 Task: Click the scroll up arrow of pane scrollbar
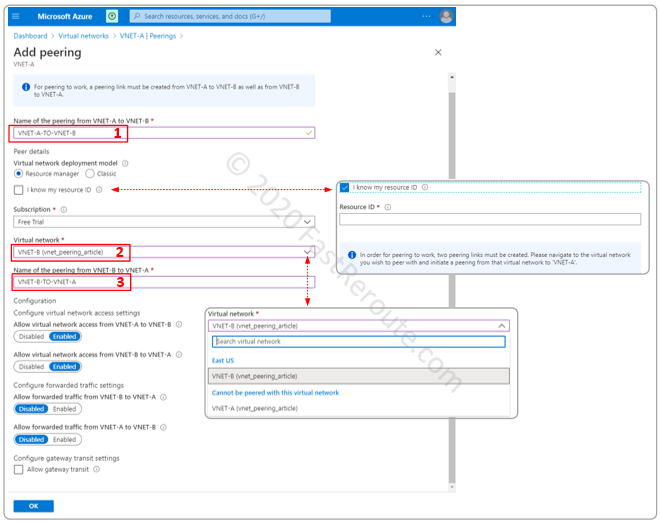click(x=452, y=77)
